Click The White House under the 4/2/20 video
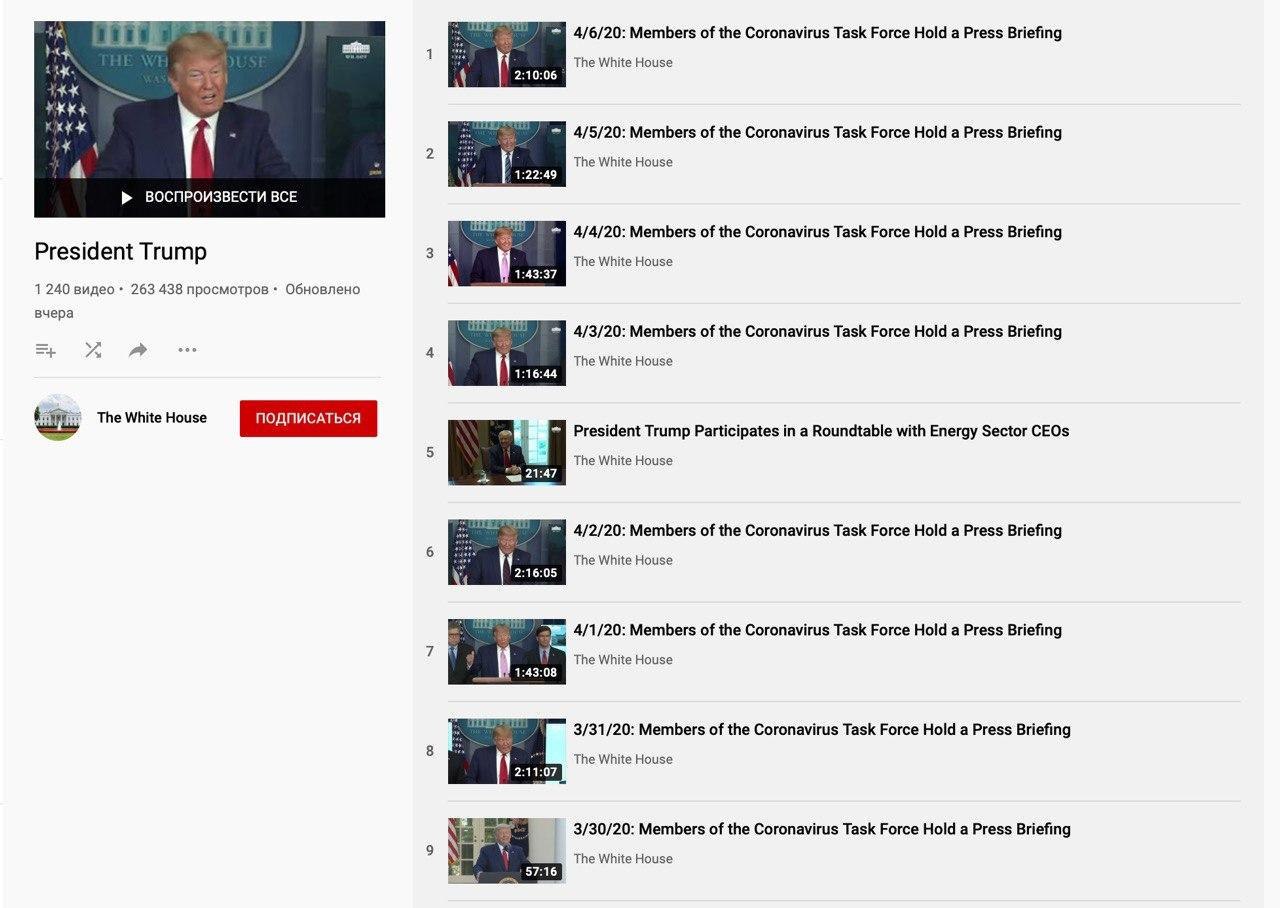The height and width of the screenshot is (908, 1280). (623, 560)
